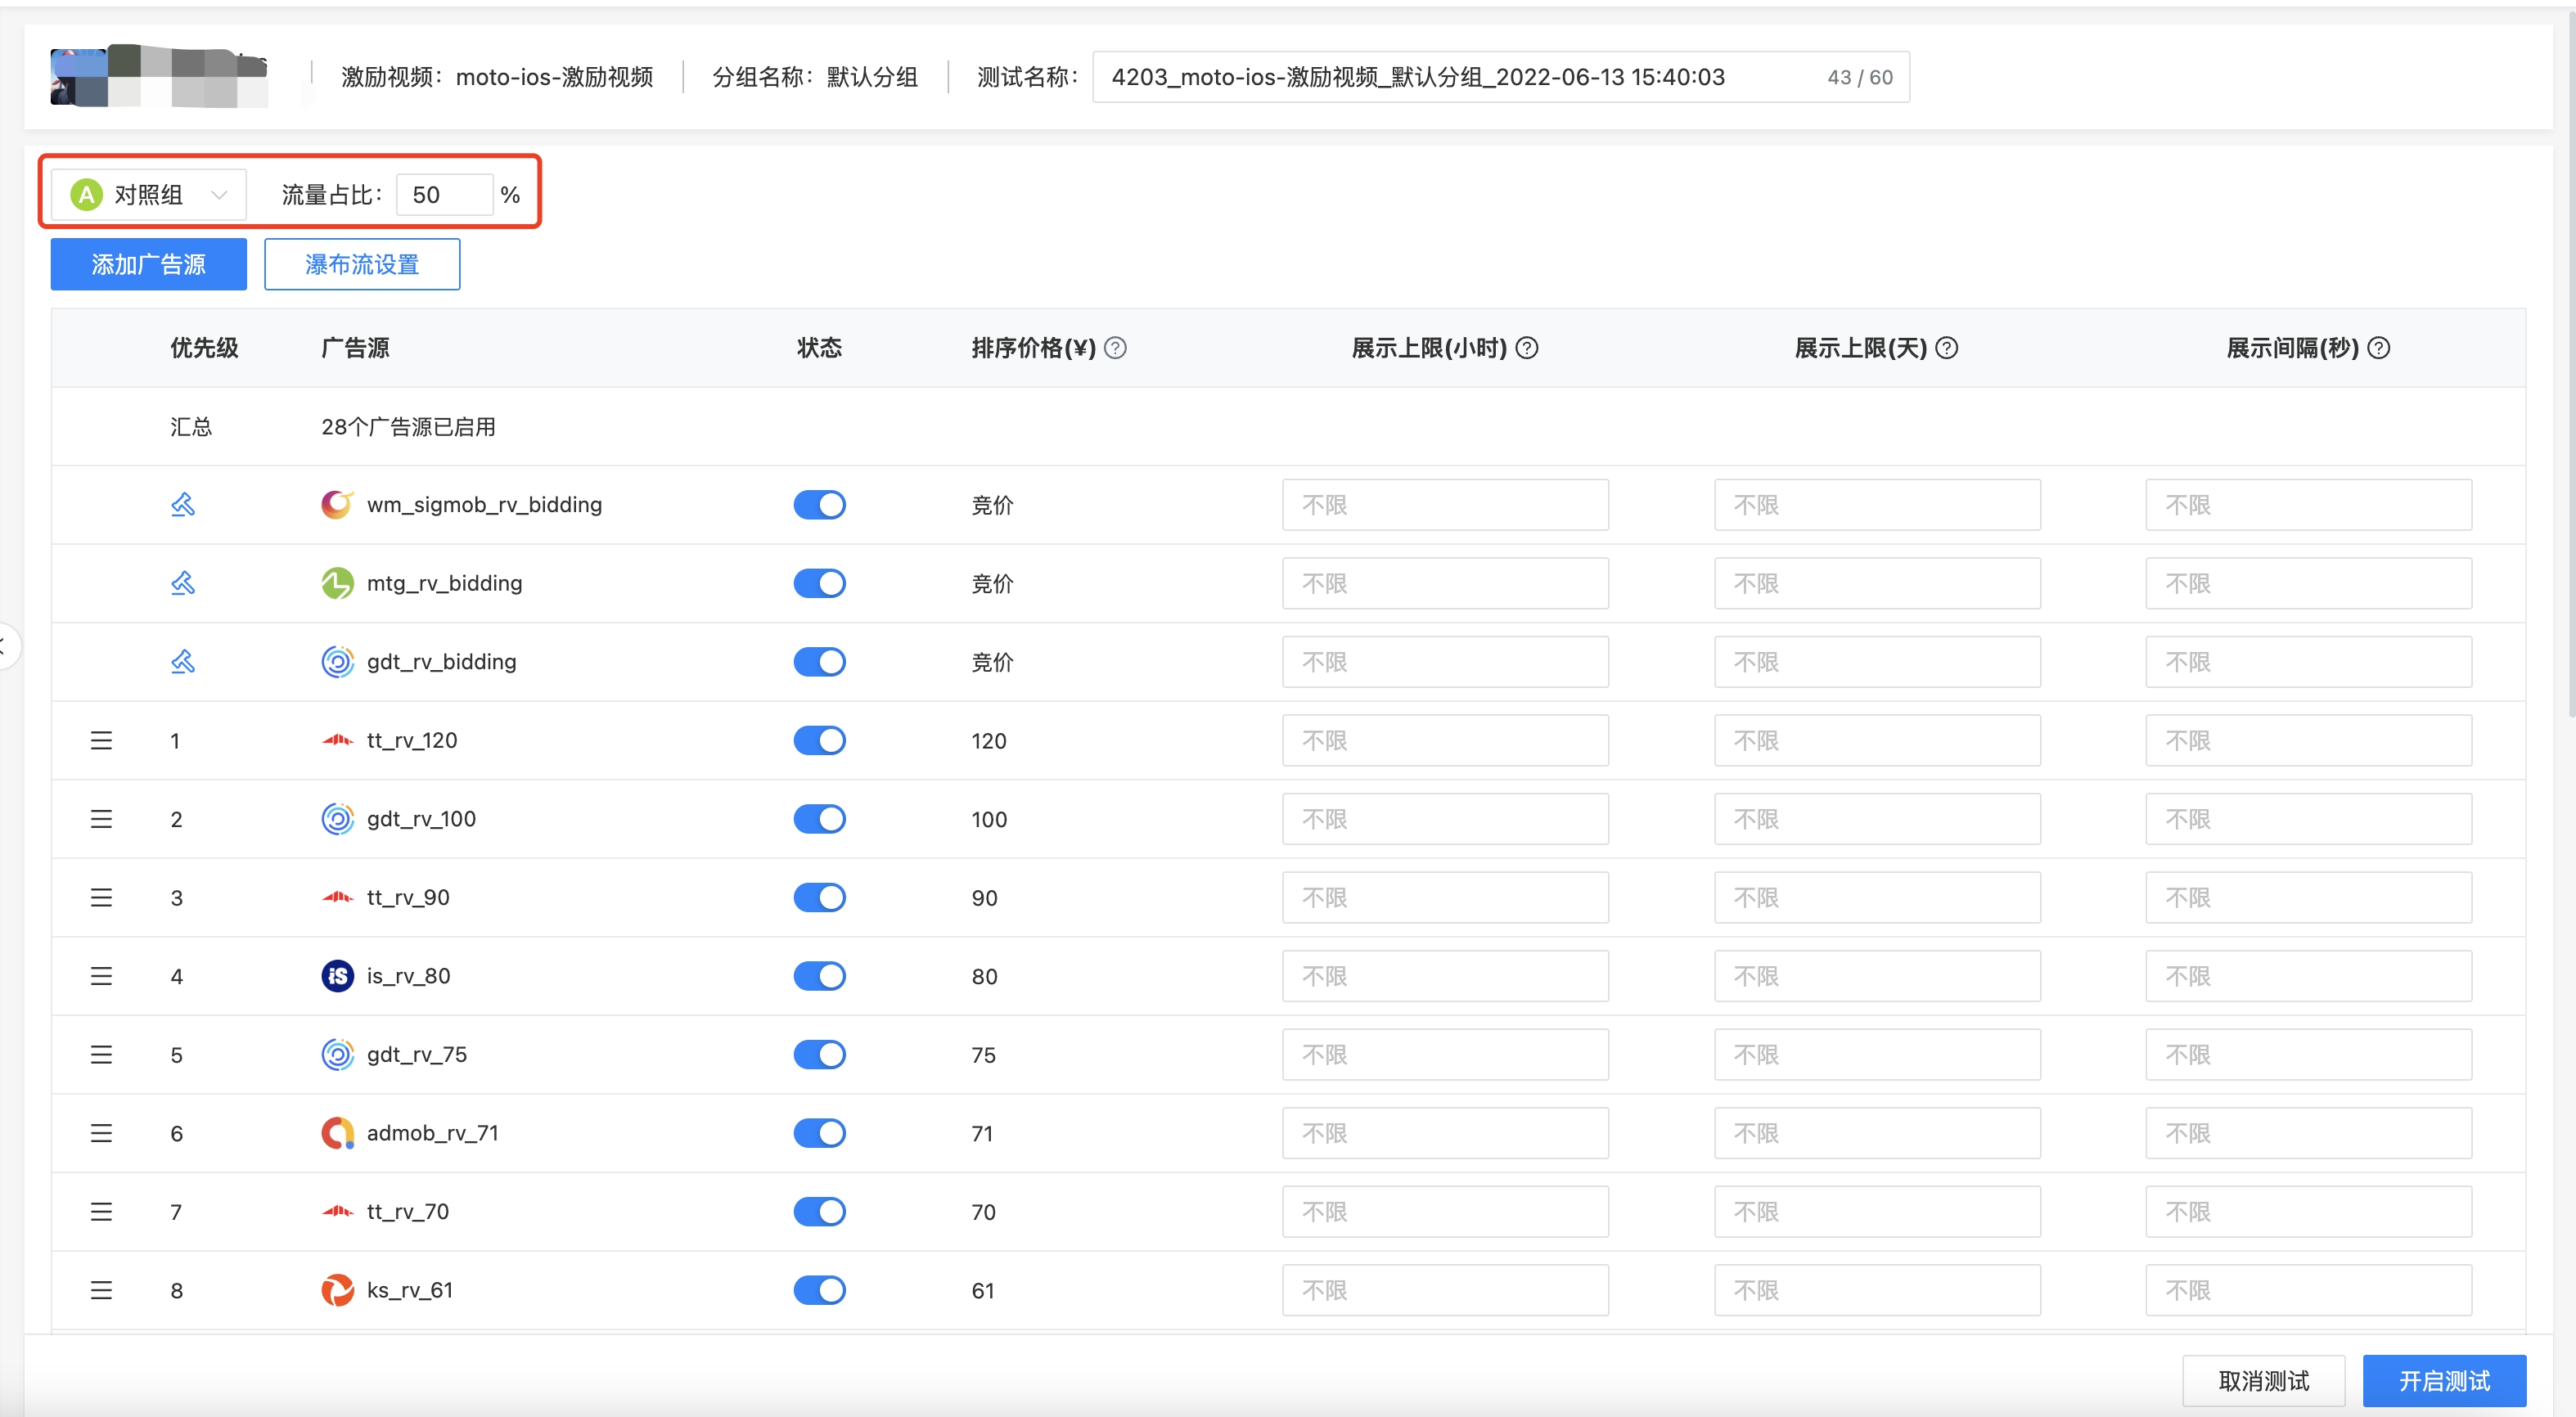Turn off the tt_rv_120 status switch

tap(819, 740)
